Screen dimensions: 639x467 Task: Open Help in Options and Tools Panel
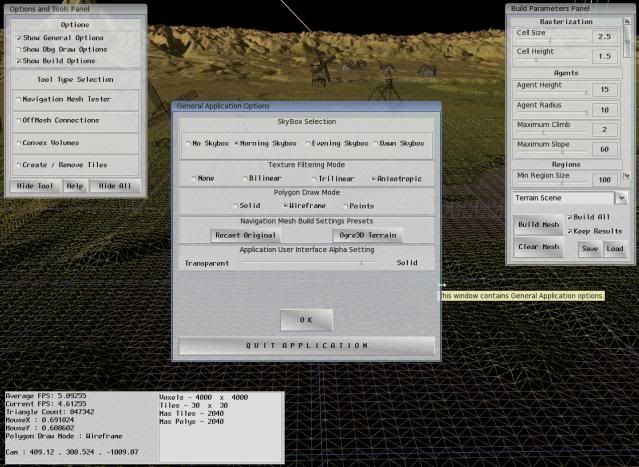(x=75, y=186)
